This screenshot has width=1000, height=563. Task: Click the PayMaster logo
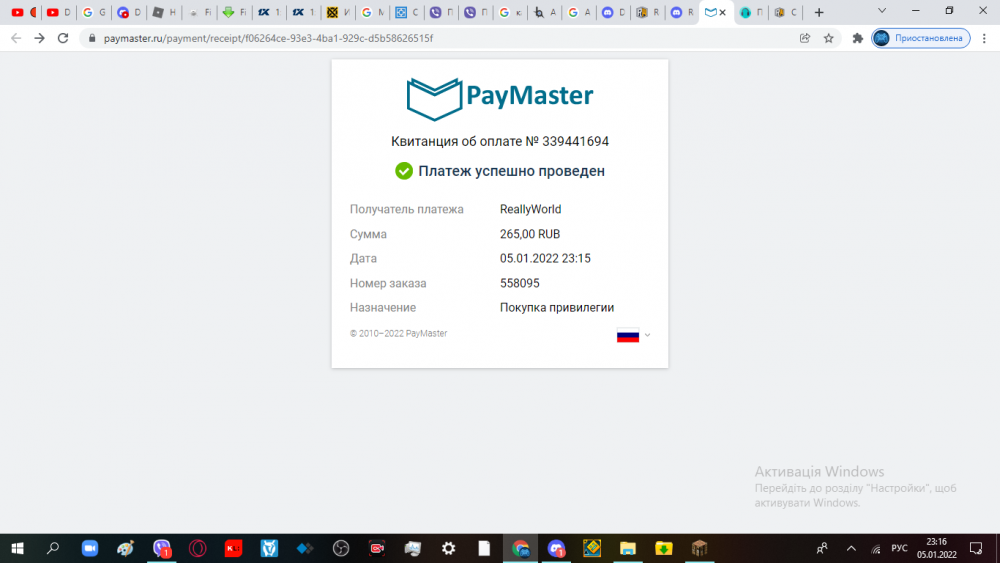(500, 99)
